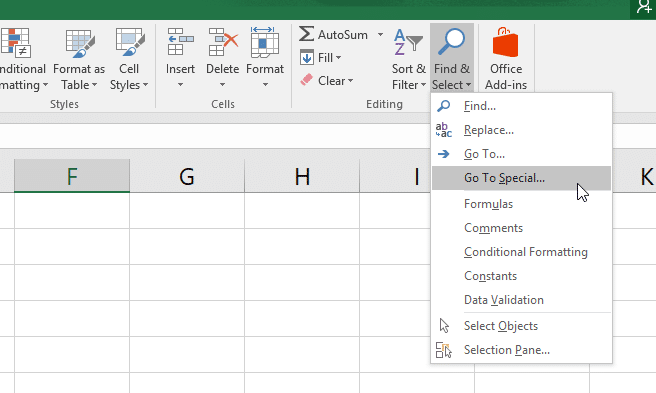Expand the Format as Table dropdown arrow

(x=95, y=85)
